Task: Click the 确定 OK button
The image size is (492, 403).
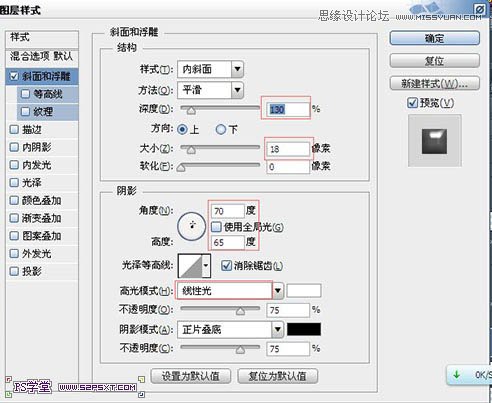Action: (435, 38)
